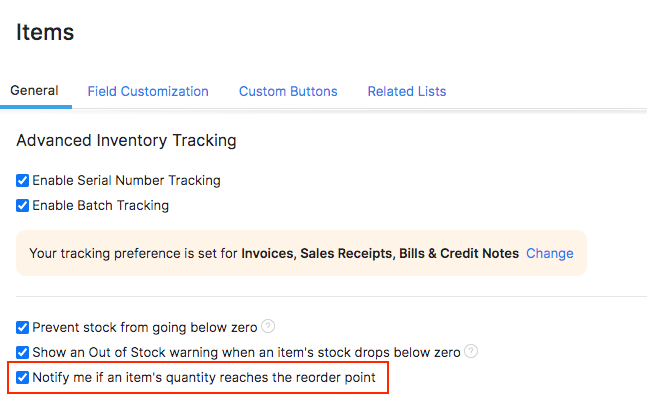
Task: Click the 'Enable Serial Number Tracking' label text
Action: (x=126, y=181)
